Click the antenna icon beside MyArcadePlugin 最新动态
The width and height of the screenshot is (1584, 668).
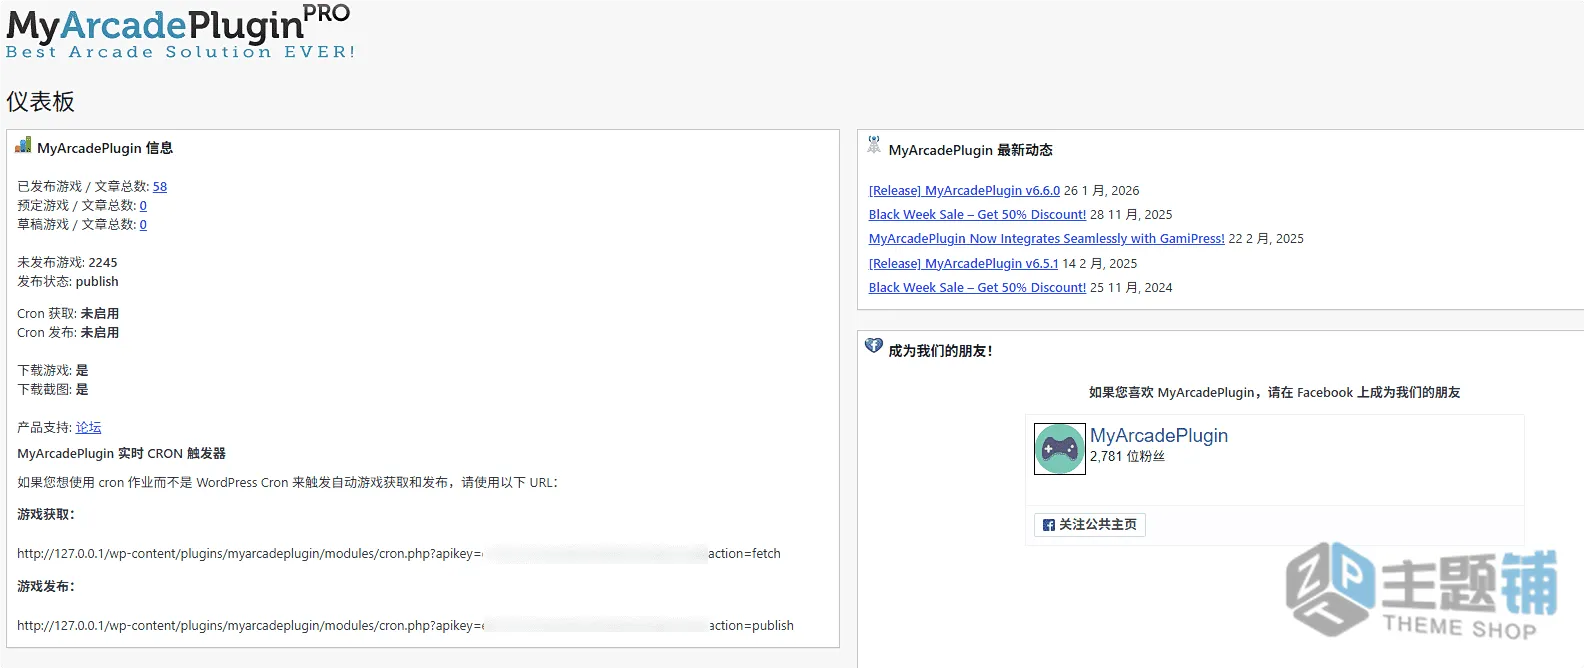(874, 145)
